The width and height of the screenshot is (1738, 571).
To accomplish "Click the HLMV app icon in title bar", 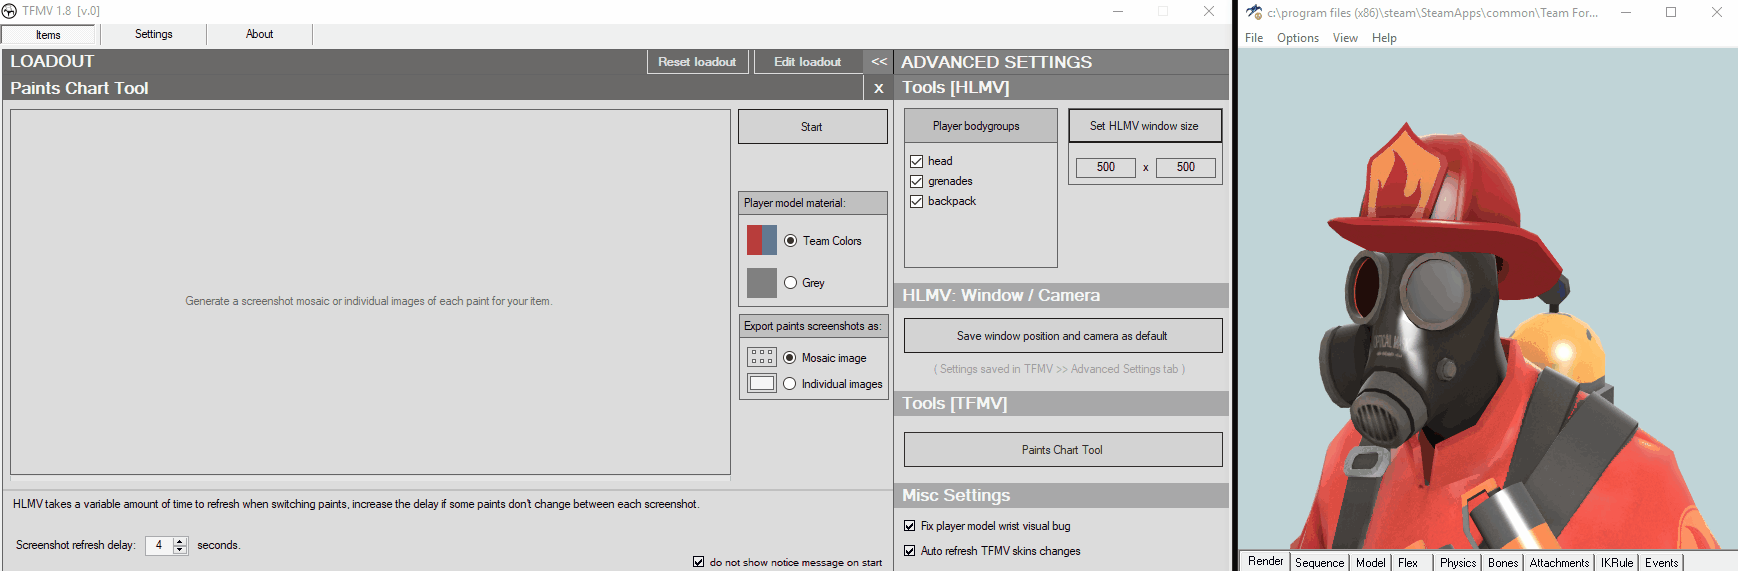I will [1254, 12].
